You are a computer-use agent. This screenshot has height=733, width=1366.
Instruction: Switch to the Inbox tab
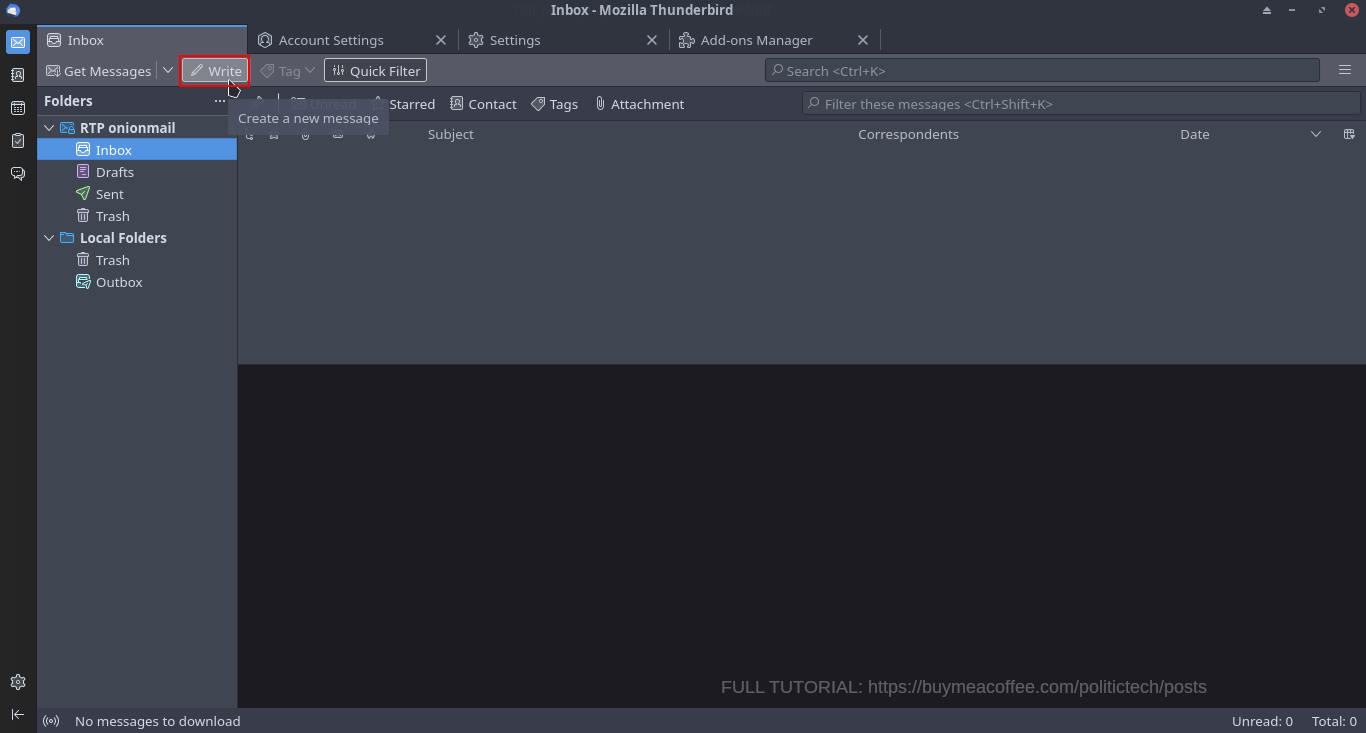(x=142, y=40)
